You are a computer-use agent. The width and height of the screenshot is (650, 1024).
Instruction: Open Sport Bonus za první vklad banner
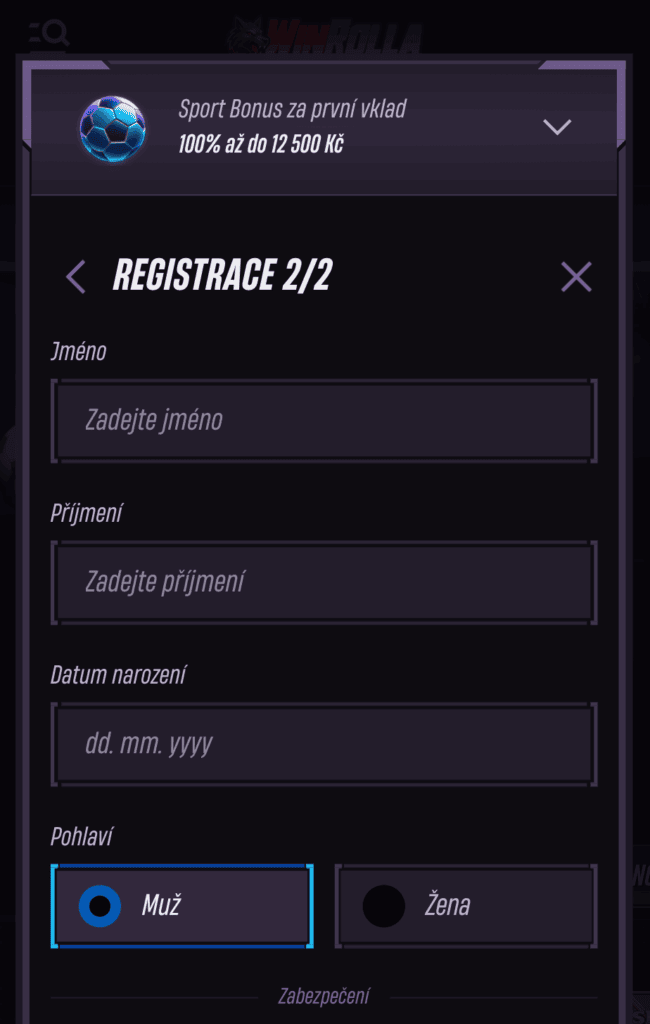324,129
